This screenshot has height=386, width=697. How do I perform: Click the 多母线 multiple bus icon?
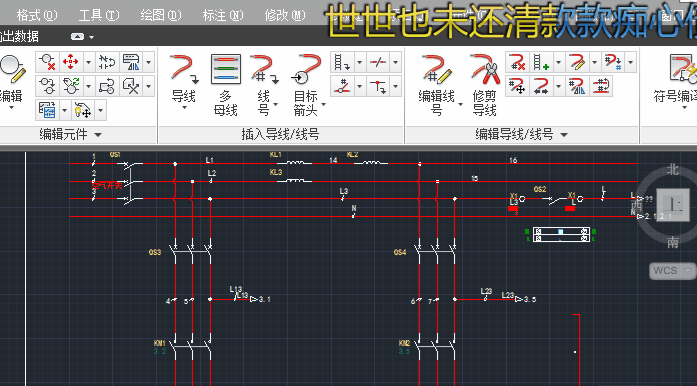coord(225,84)
